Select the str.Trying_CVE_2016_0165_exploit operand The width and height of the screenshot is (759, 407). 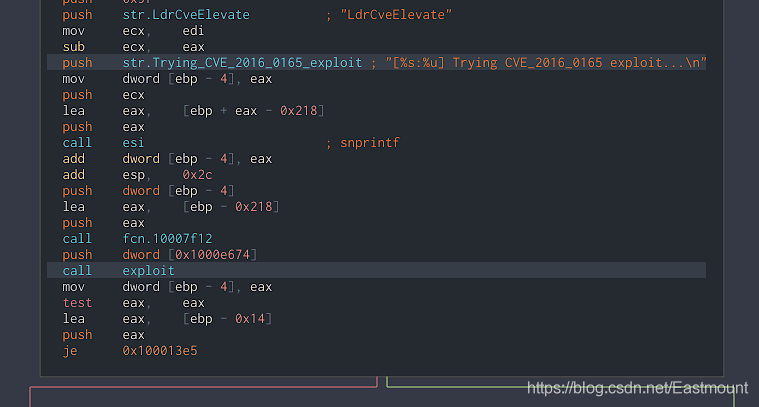click(242, 63)
